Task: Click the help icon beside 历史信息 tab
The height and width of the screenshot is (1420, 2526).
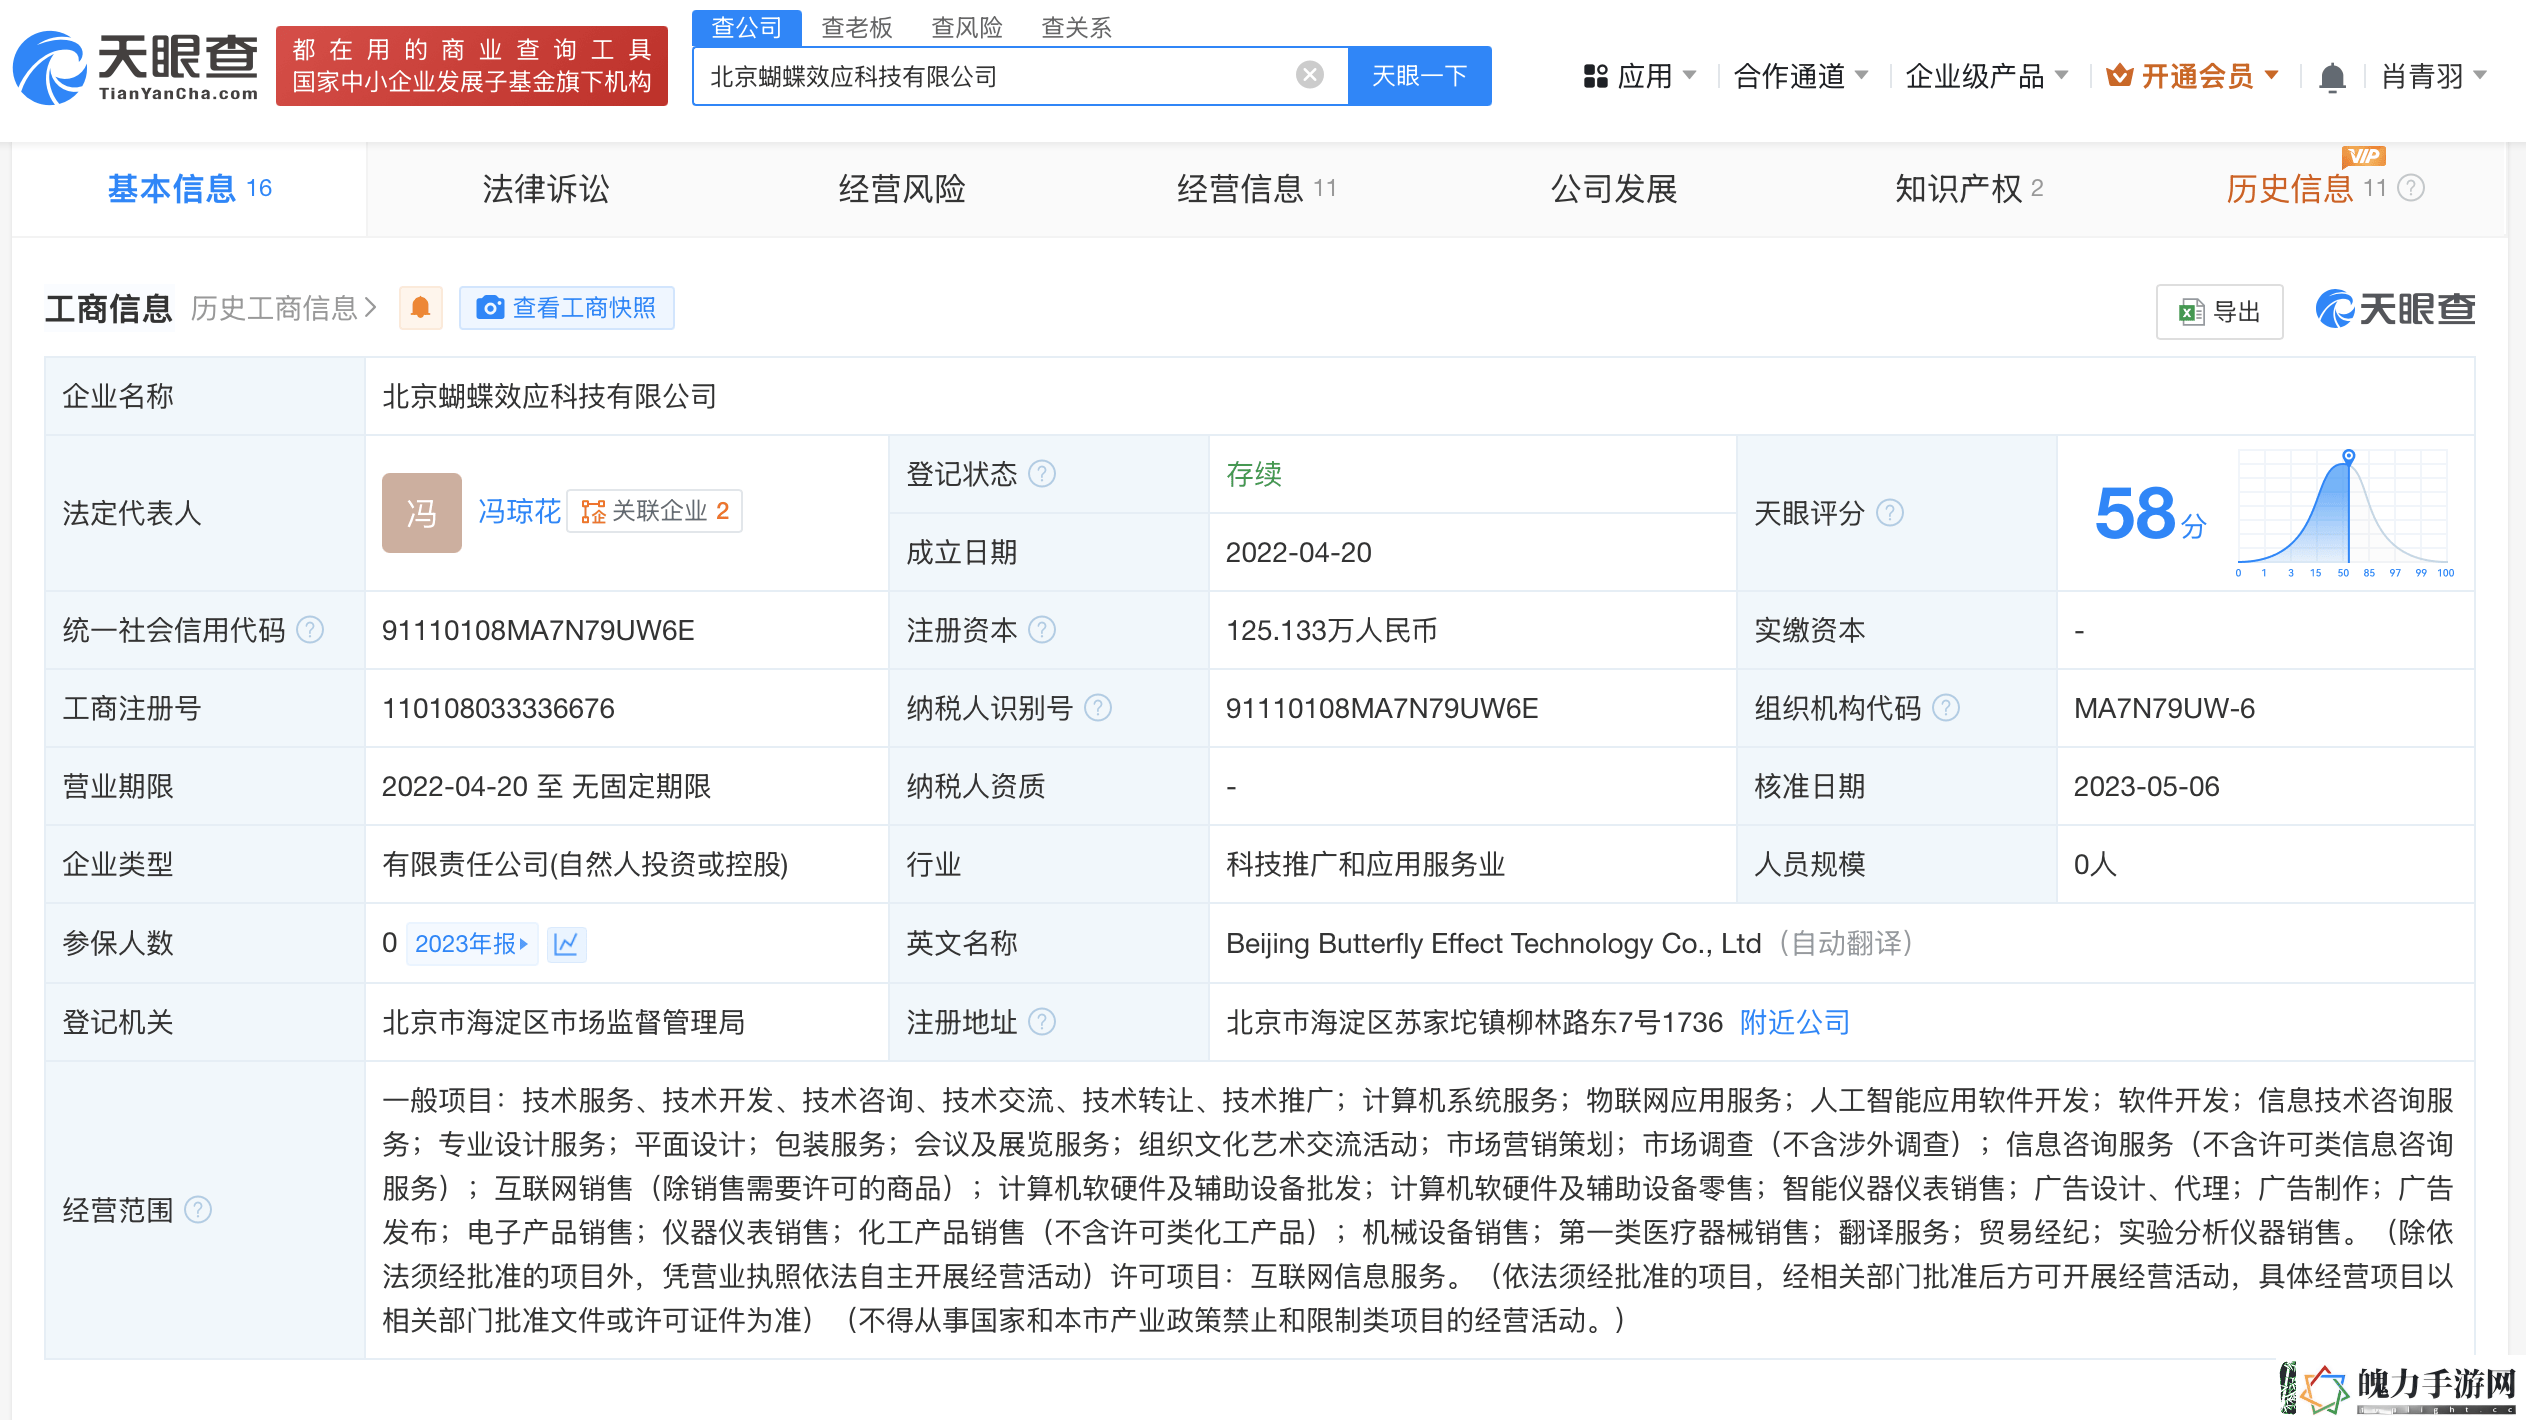Action: point(2411,188)
